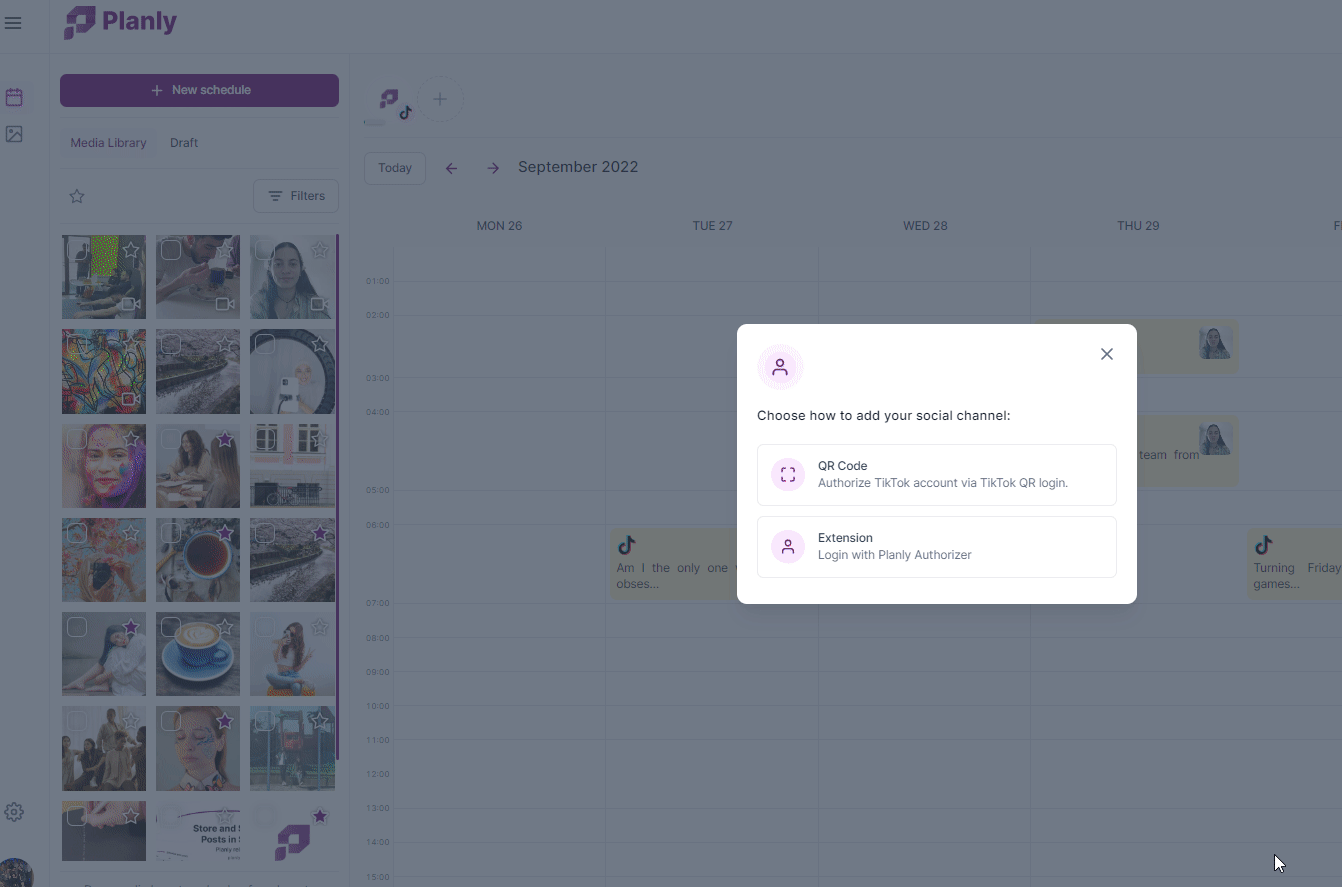This screenshot has height=887, width=1342.
Task: Star the ring light phone thumbnail
Action: click(x=320, y=345)
